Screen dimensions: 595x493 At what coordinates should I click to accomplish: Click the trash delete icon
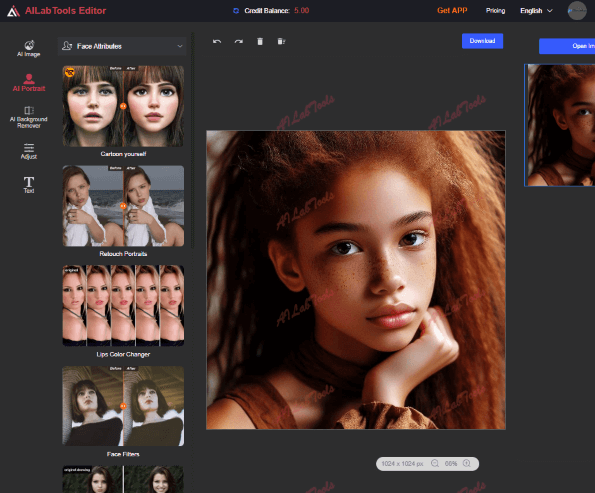(260, 41)
